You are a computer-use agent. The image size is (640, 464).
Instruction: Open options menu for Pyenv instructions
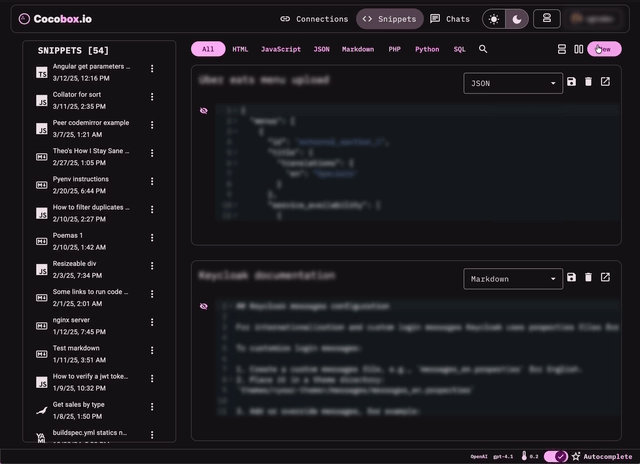click(x=152, y=181)
